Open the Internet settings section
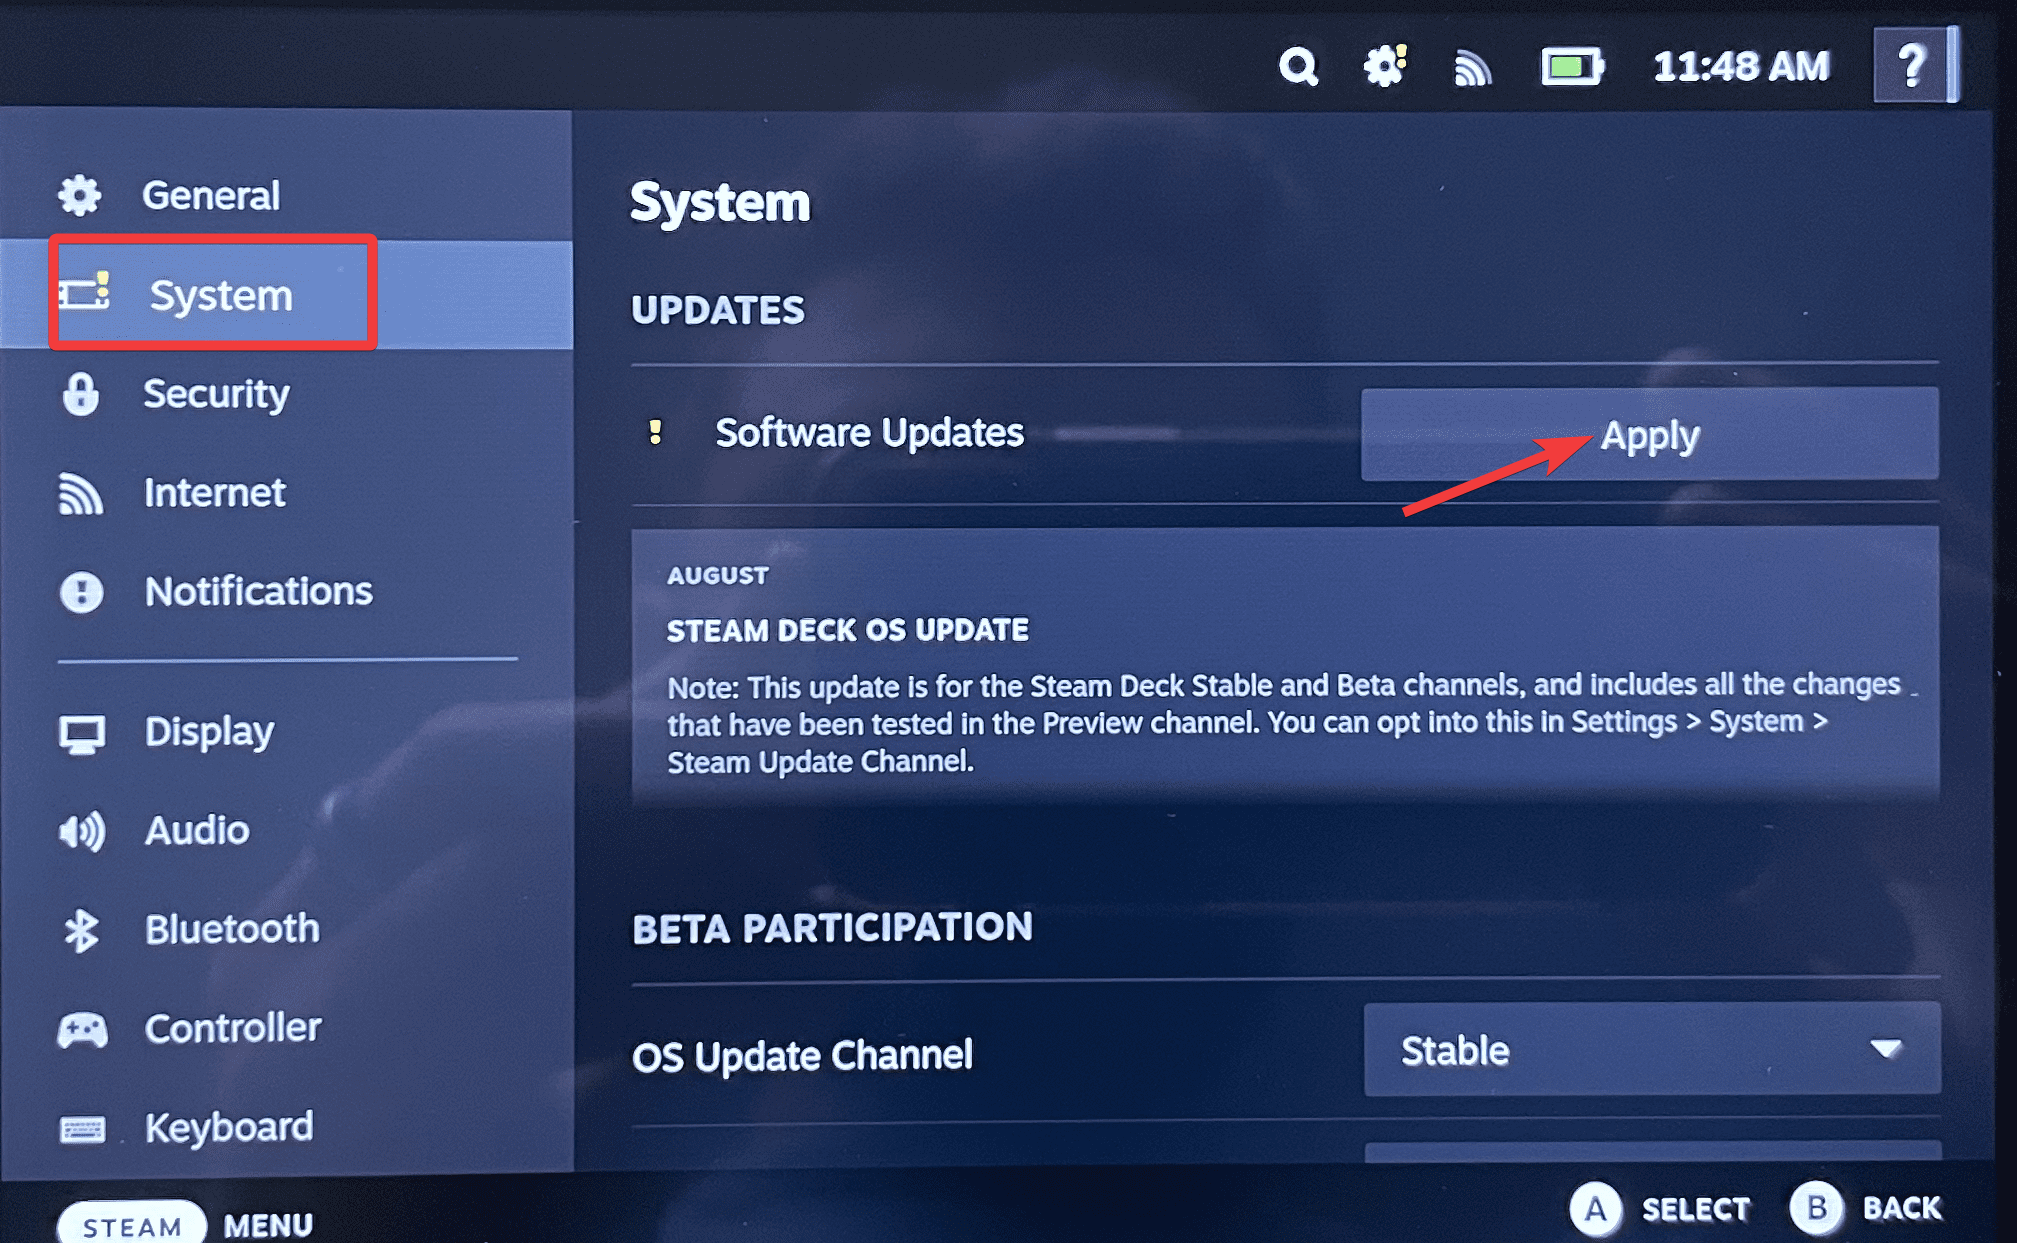Screen dimensions: 2017x1243 [x=214, y=493]
